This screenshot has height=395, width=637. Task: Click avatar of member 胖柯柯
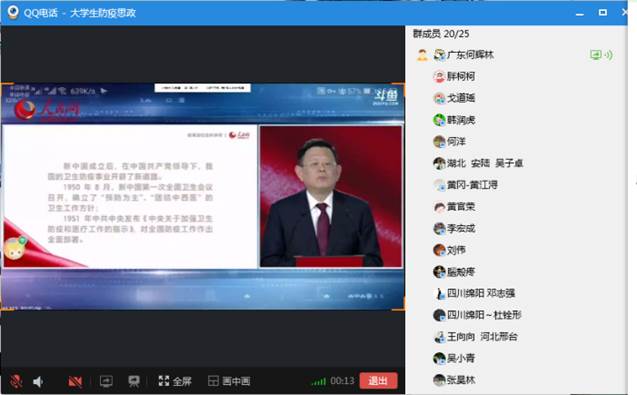click(x=439, y=76)
